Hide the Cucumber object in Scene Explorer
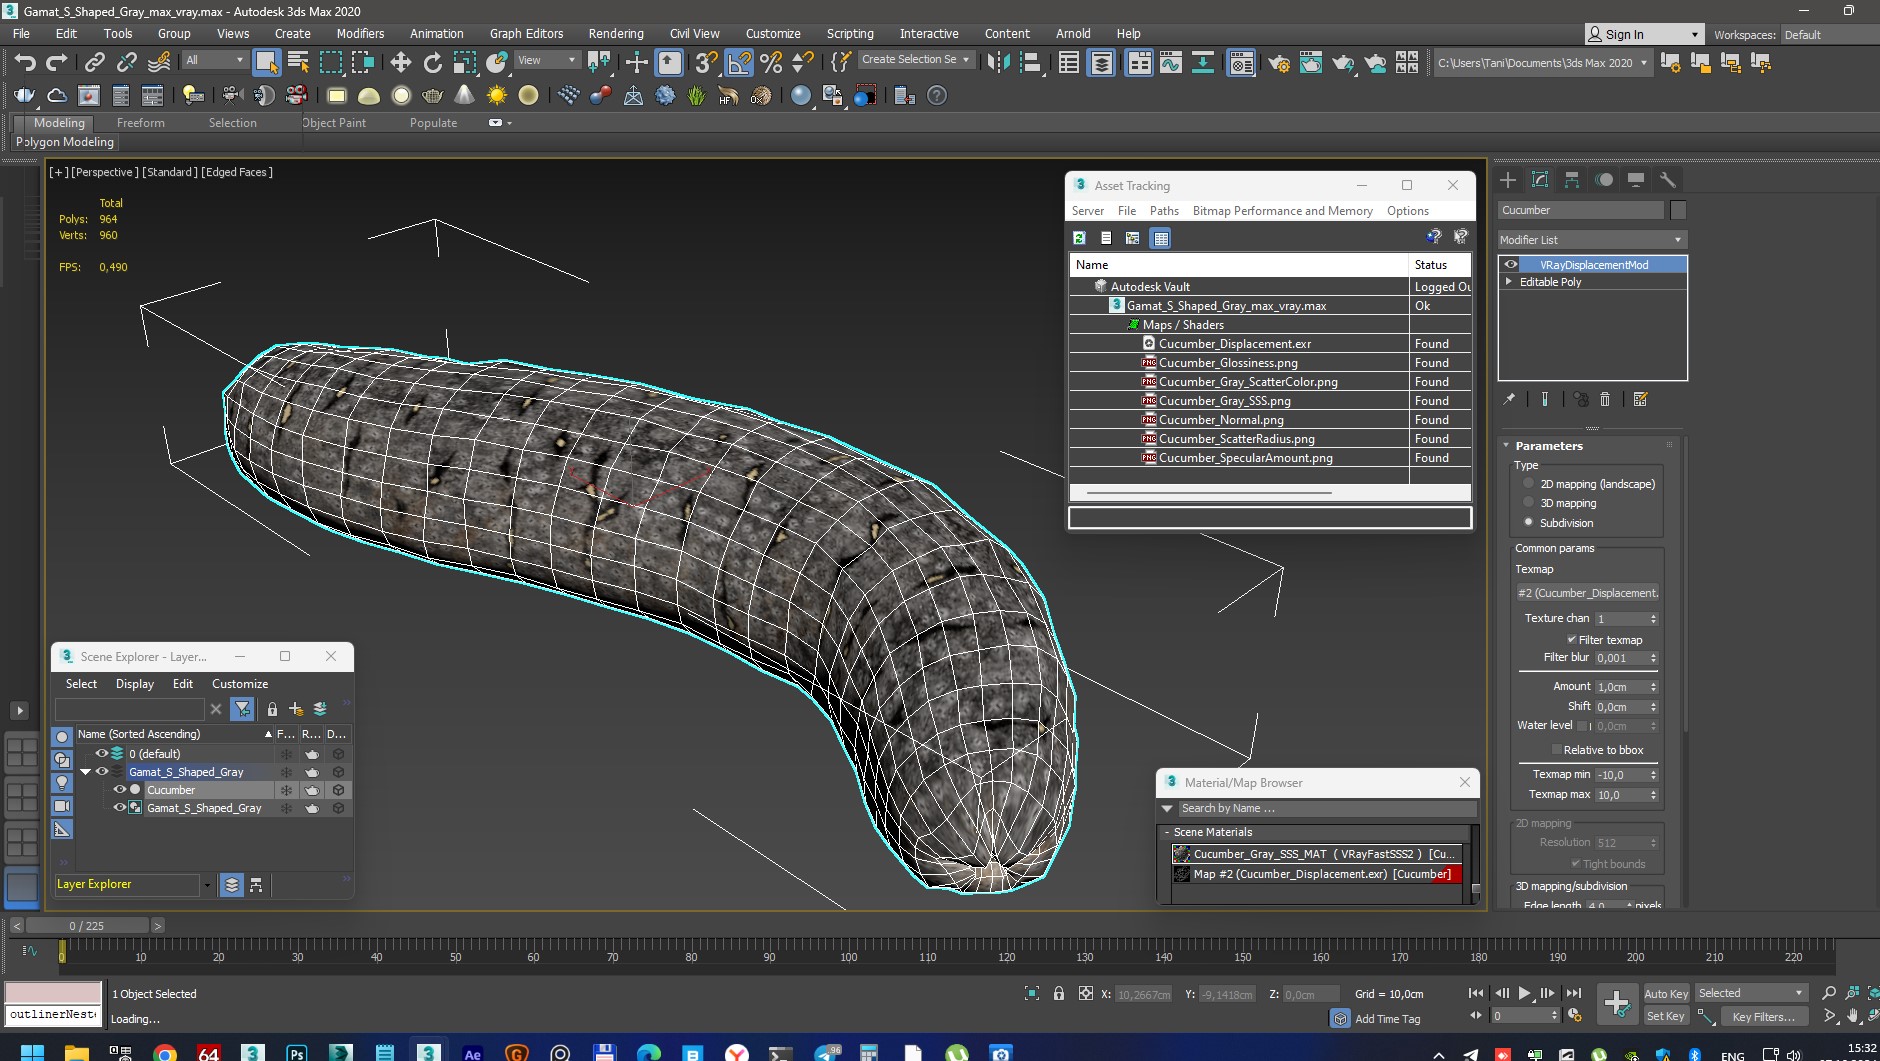The height and width of the screenshot is (1061, 1880). click(x=120, y=790)
